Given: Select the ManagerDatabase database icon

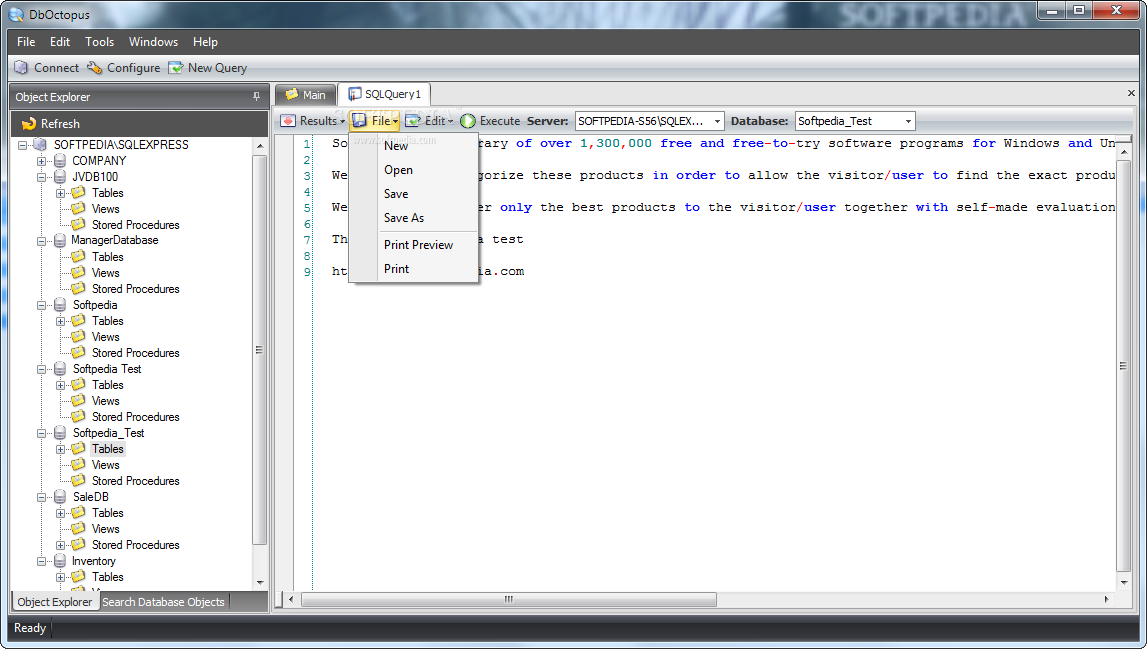Looking at the screenshot, I should (x=61, y=241).
